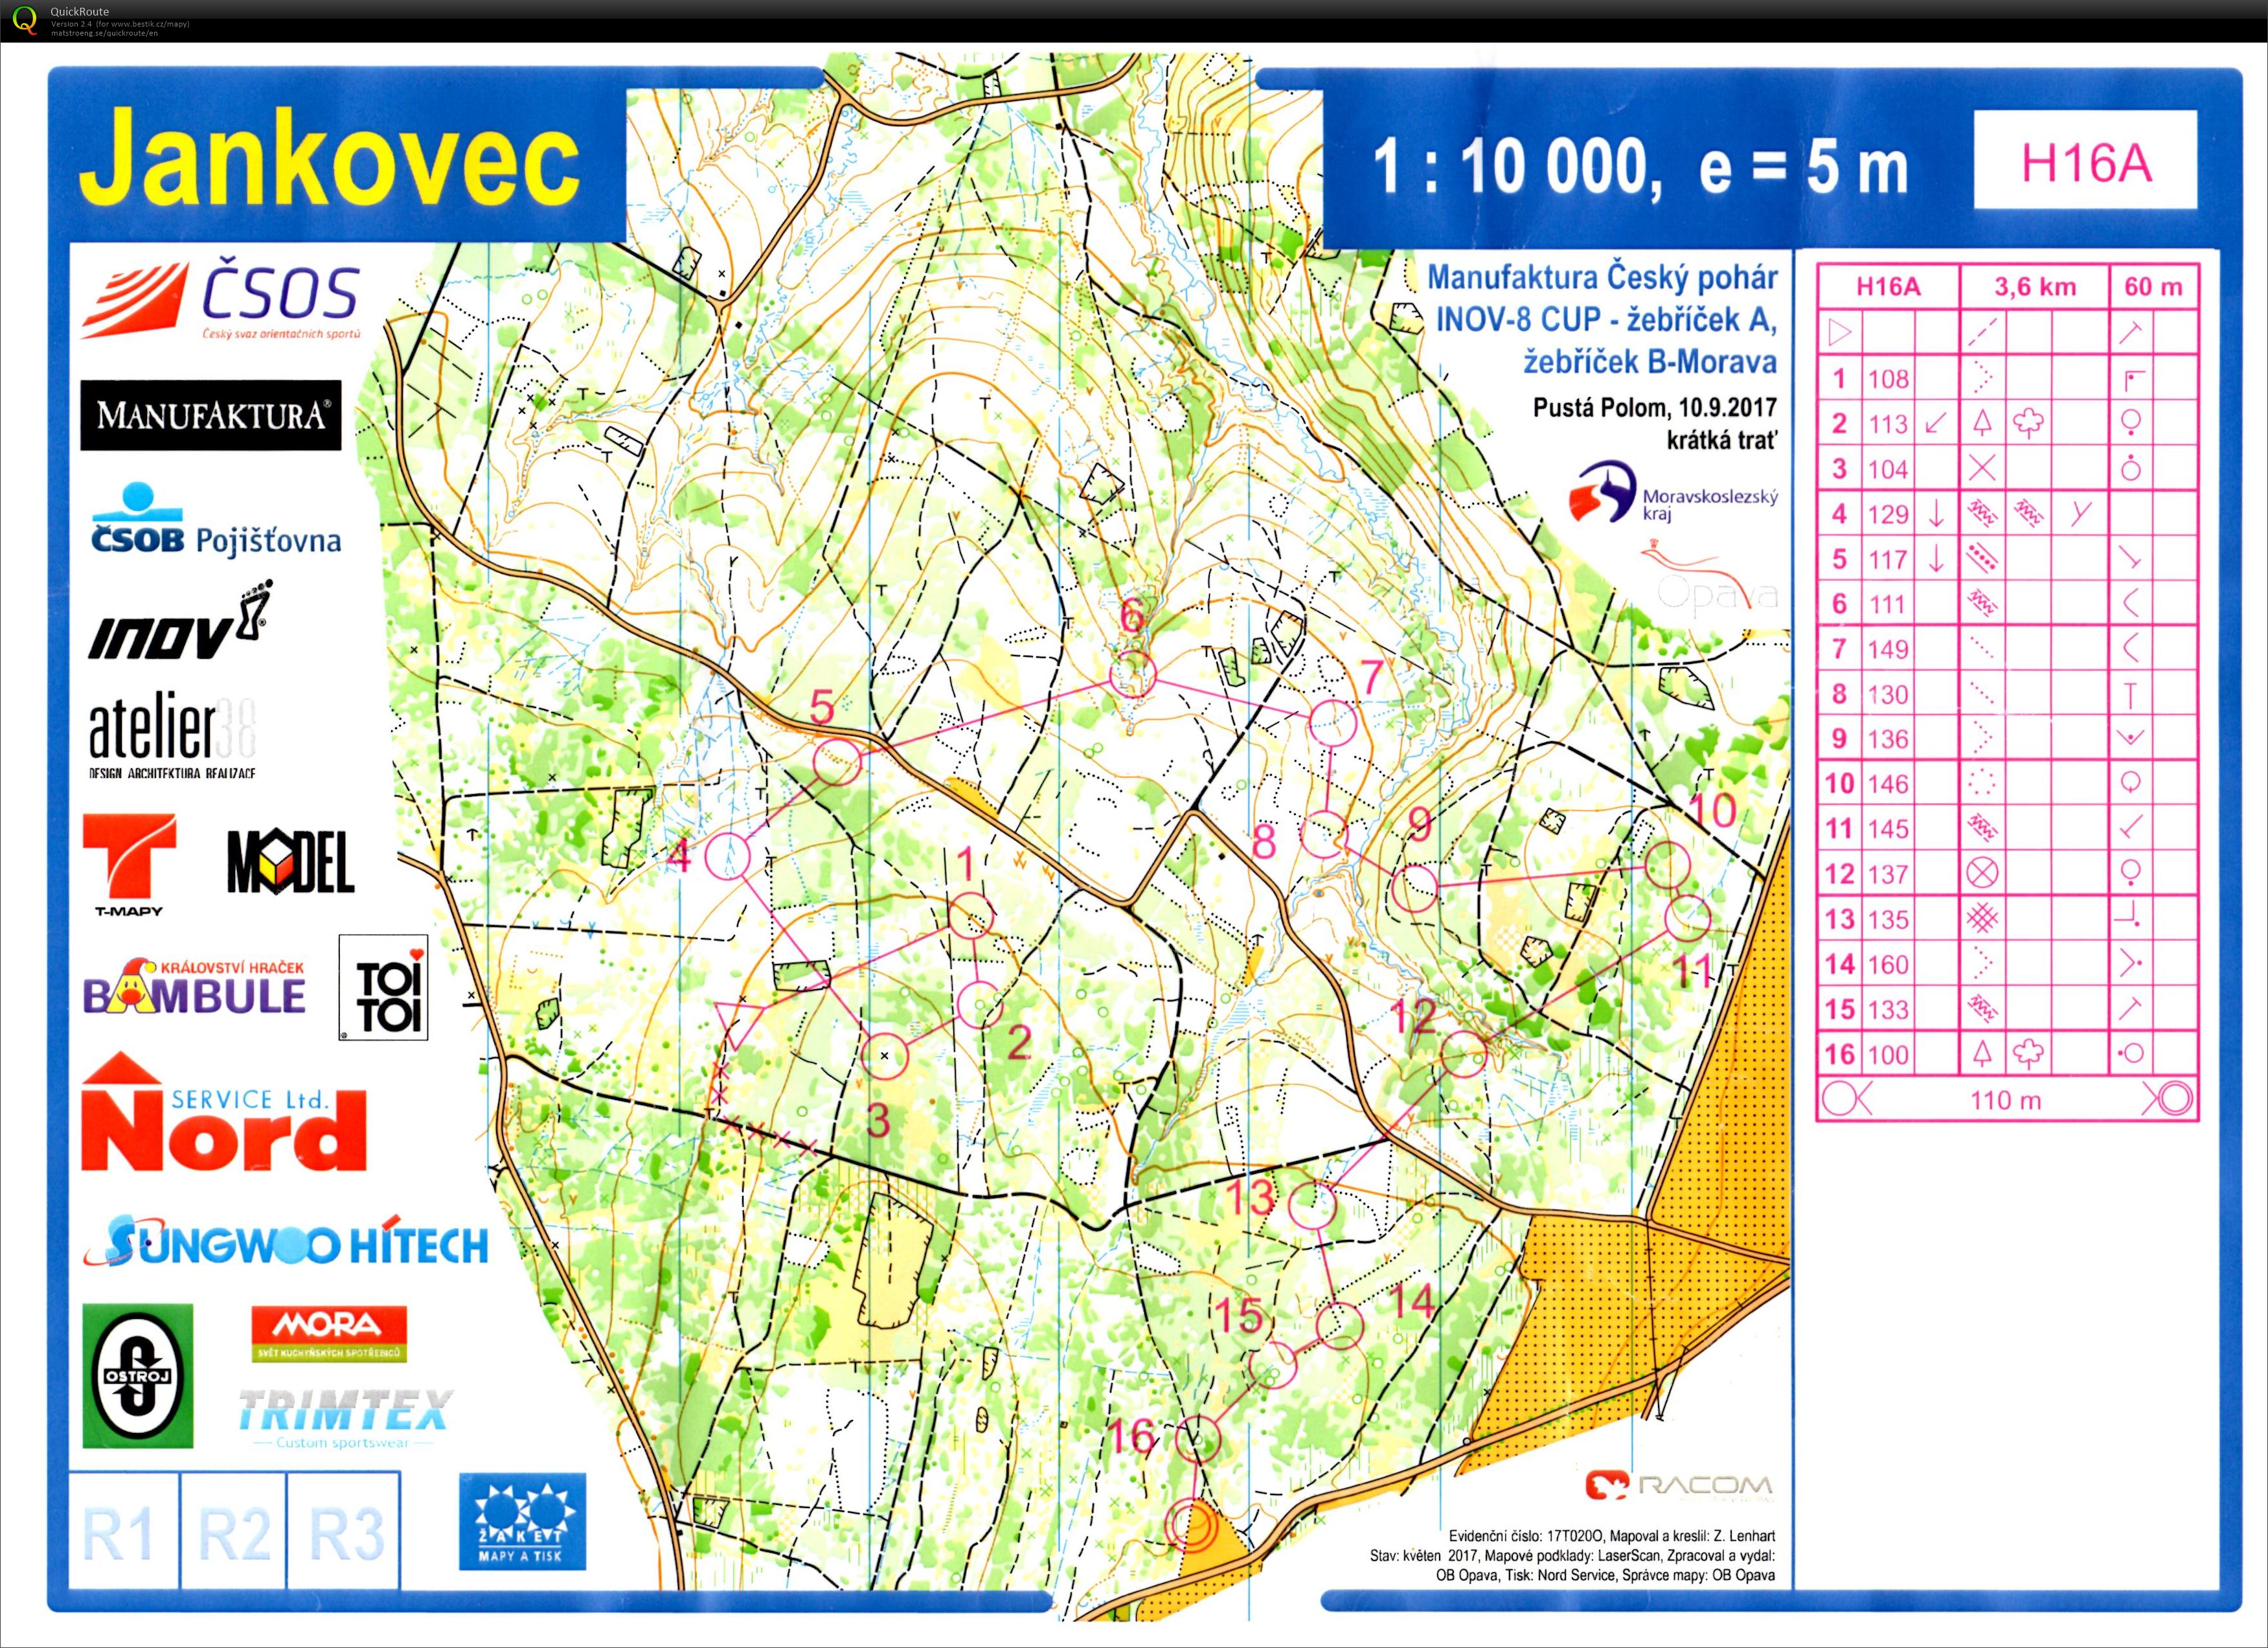Open the matstroeng.se/quickroute/en link

(104, 33)
